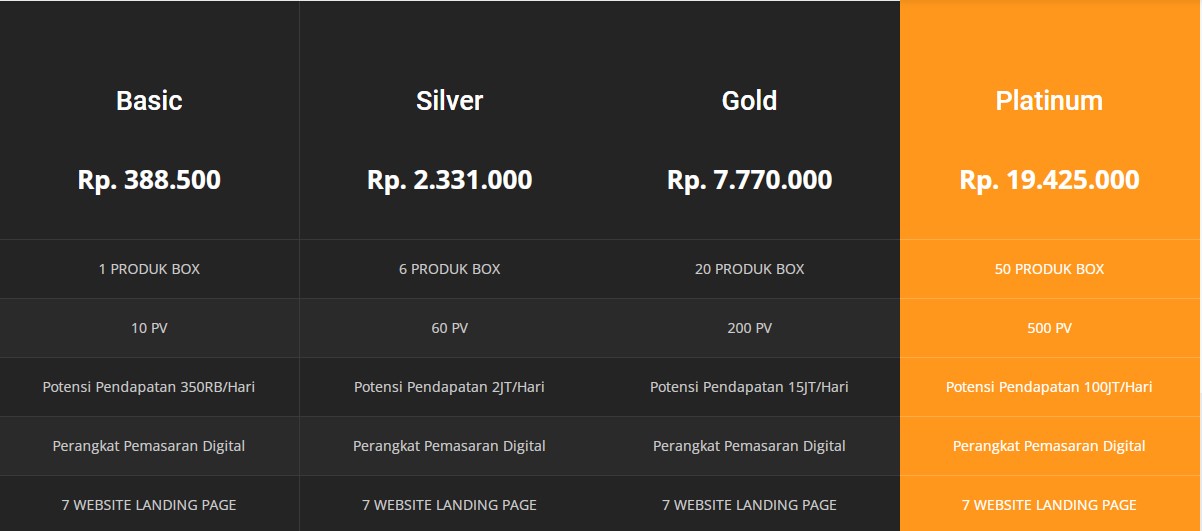Click Potensi Pendapatan 100JT/Hari text

1049,387
